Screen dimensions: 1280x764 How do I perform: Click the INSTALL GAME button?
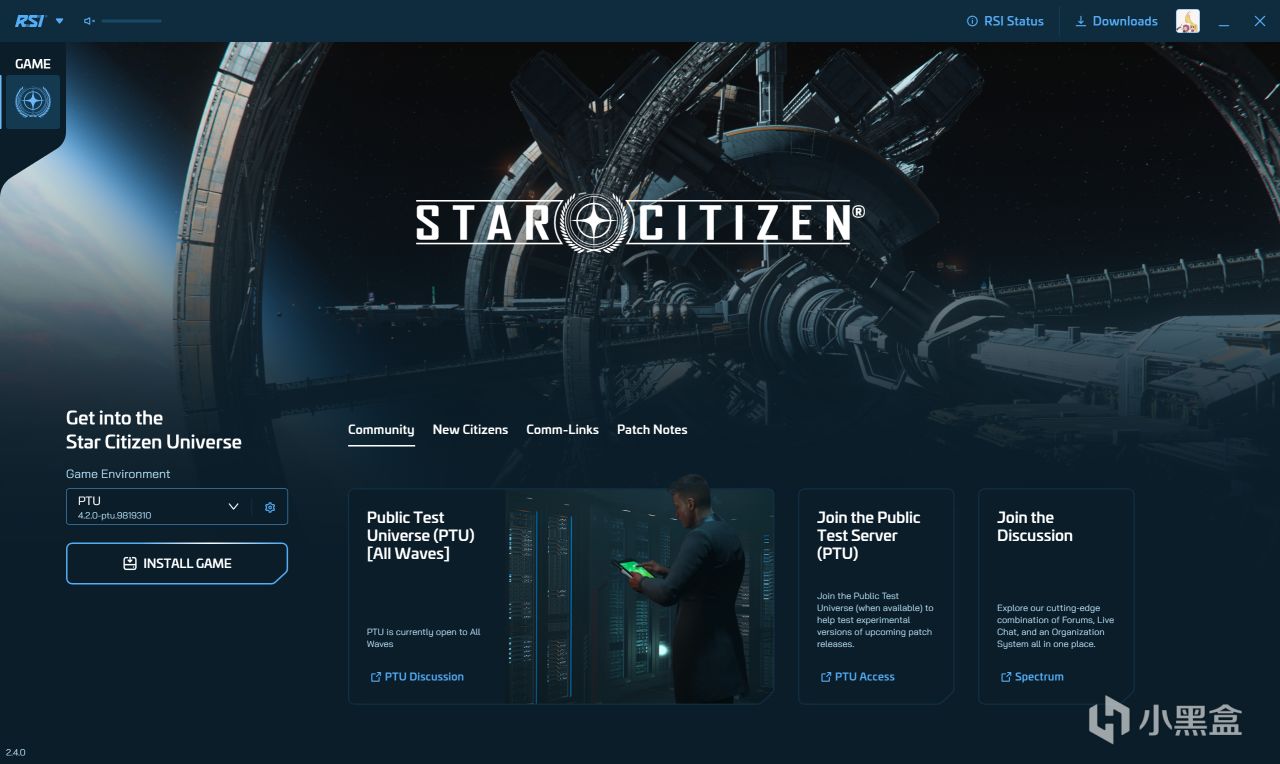pyautogui.click(x=177, y=564)
